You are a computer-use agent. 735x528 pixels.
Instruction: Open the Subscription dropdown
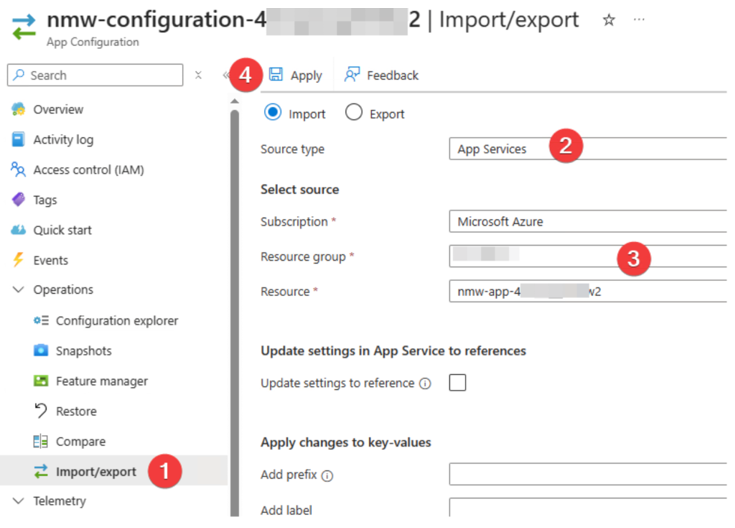pos(588,221)
